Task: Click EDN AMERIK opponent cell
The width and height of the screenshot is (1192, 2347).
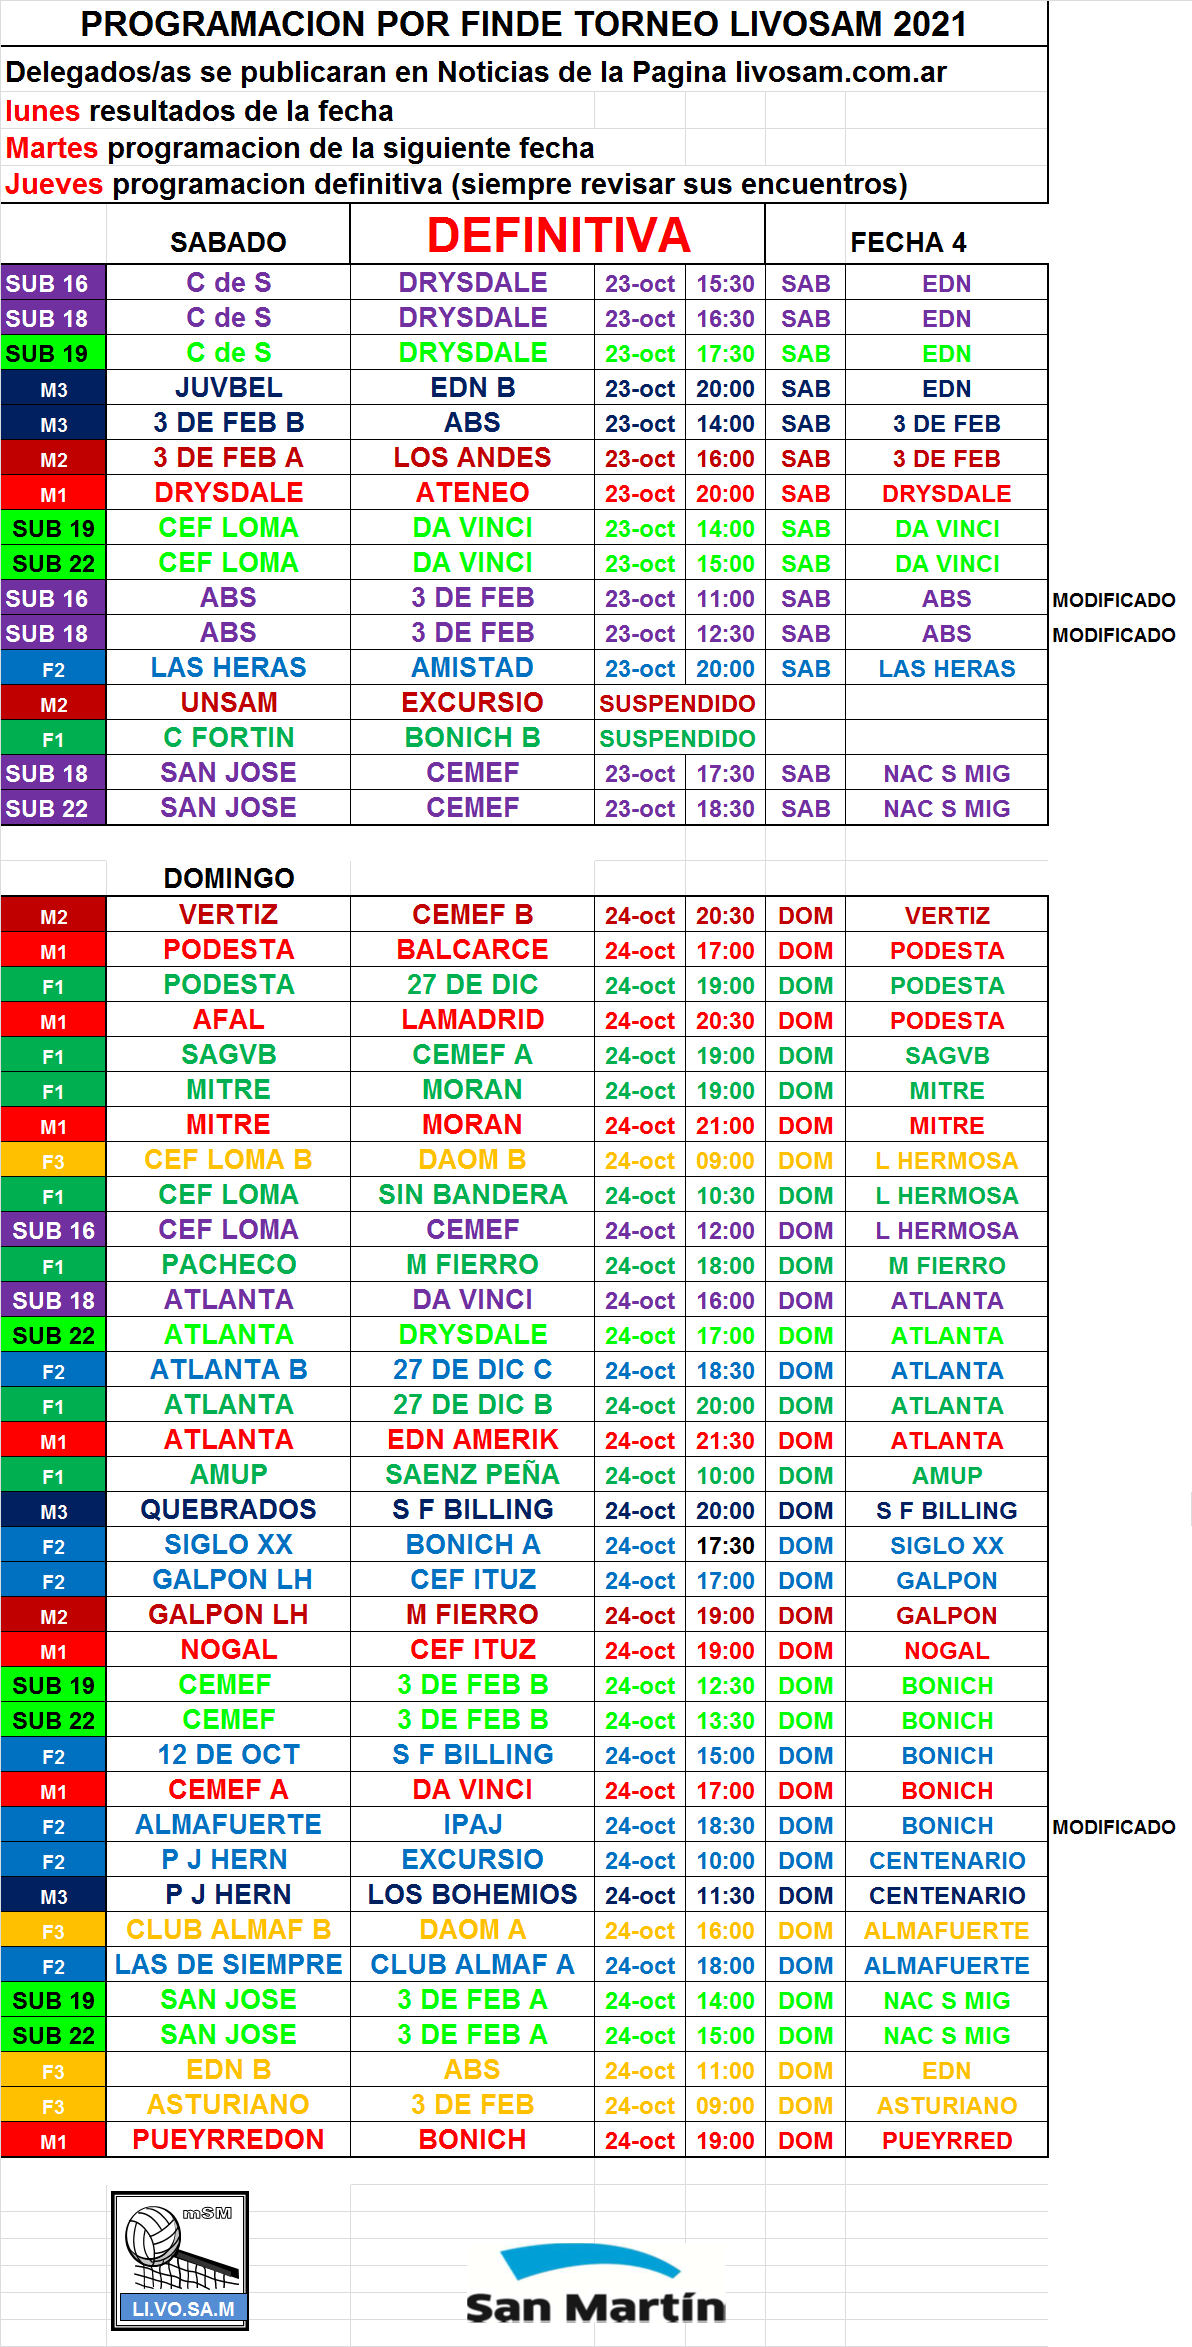Action: (x=472, y=1440)
